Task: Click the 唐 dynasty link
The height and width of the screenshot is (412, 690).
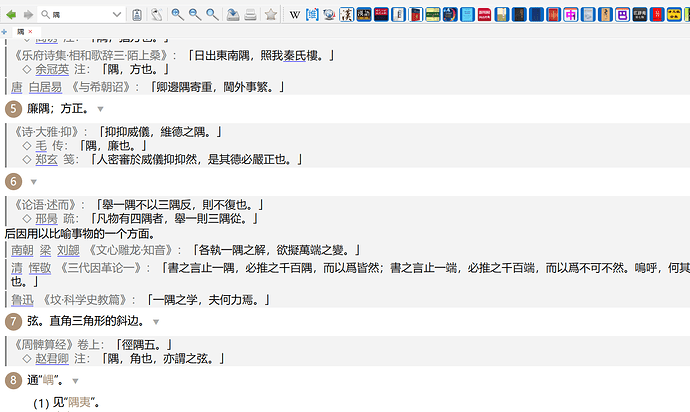Action: pyautogui.click(x=17, y=88)
